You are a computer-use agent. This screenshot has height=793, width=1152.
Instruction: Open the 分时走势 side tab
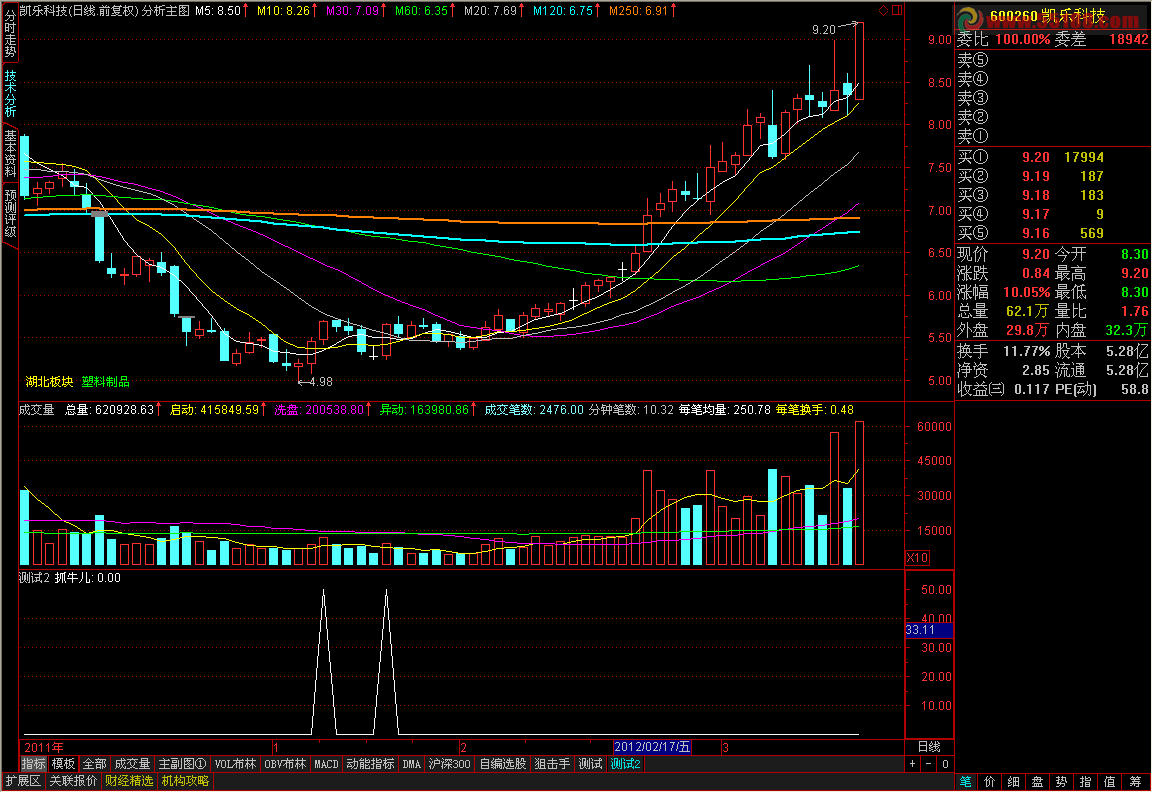[10, 34]
